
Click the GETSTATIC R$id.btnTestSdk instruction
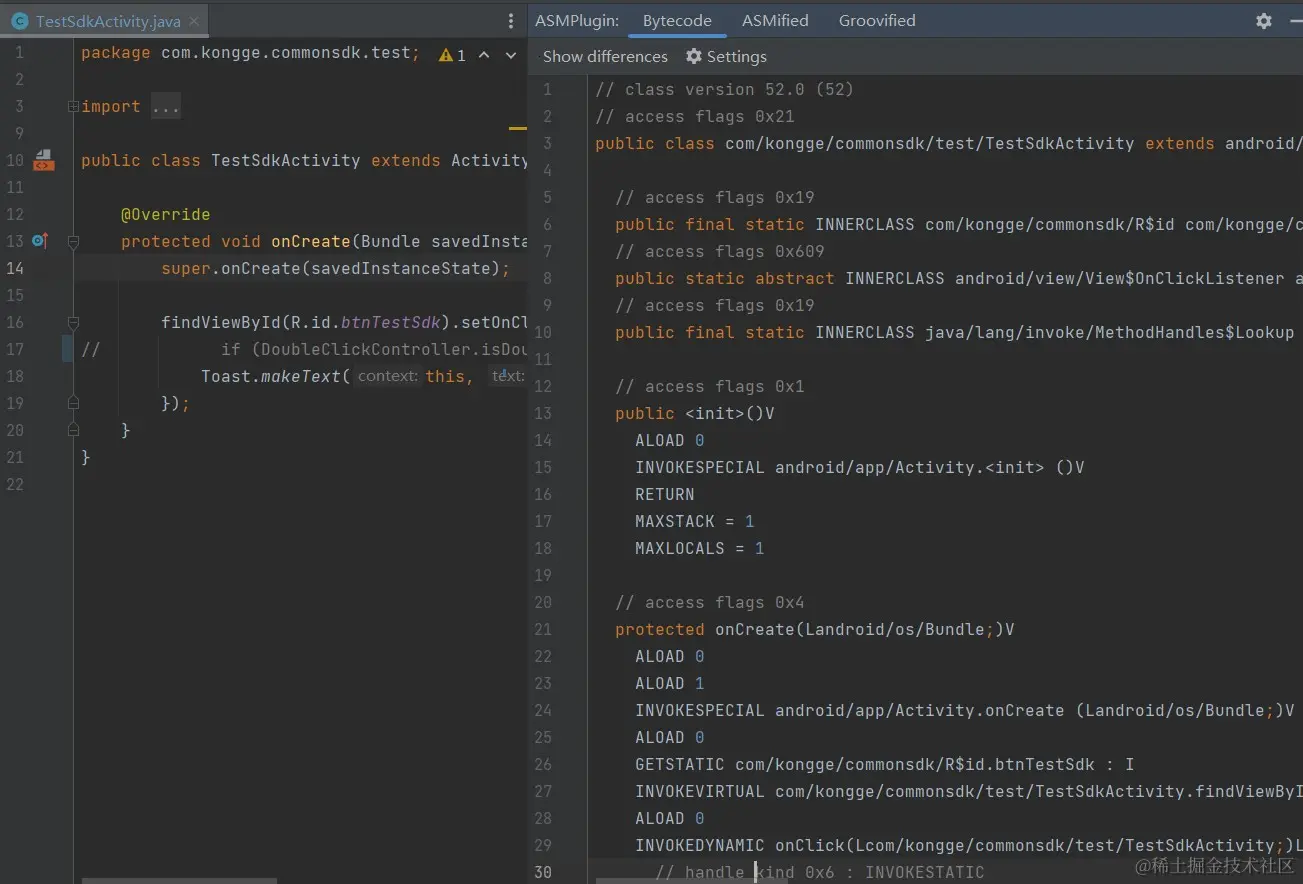pos(885,764)
